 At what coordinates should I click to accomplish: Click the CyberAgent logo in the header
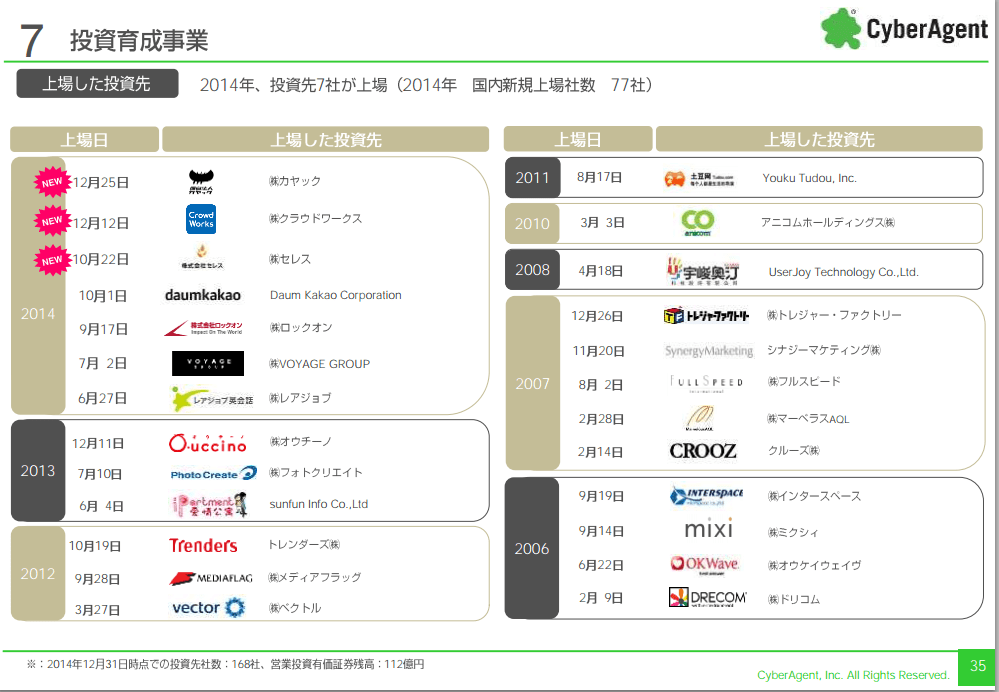tap(904, 29)
